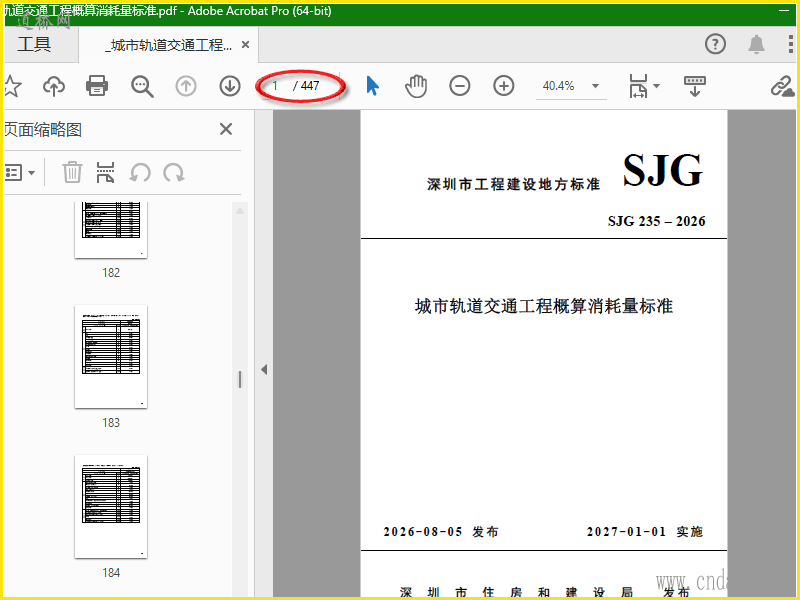
Task: Select the arrow selection tool
Action: (372, 86)
